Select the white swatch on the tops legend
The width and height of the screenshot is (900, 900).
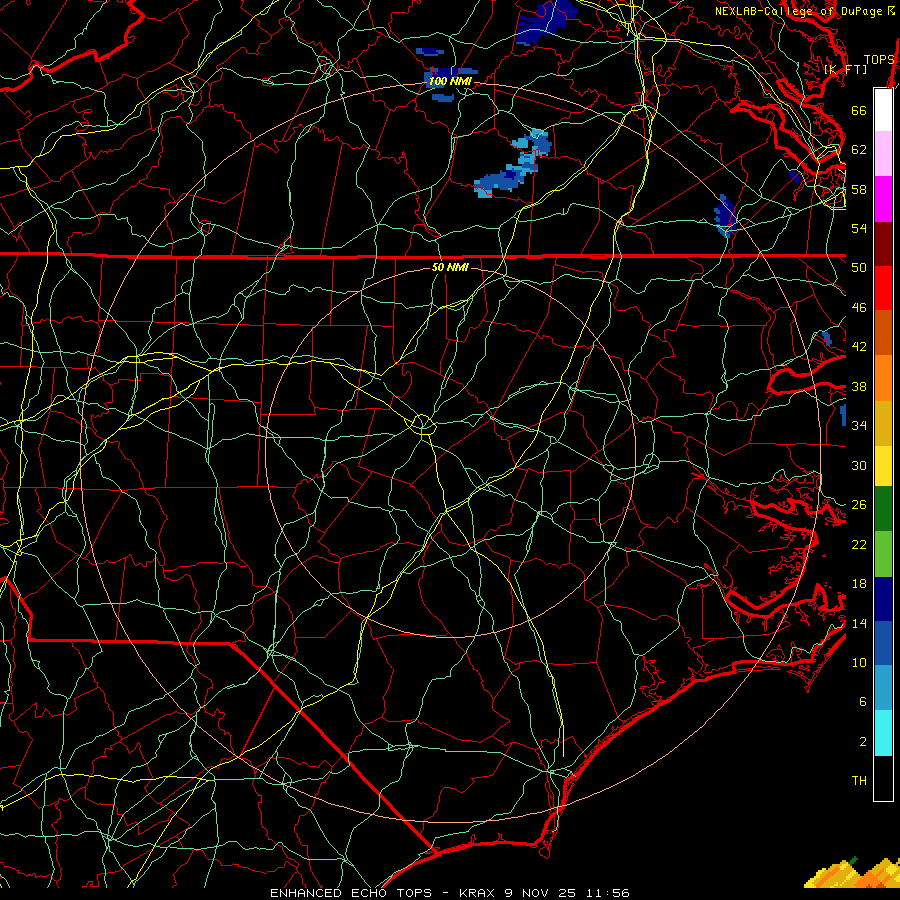(x=883, y=110)
